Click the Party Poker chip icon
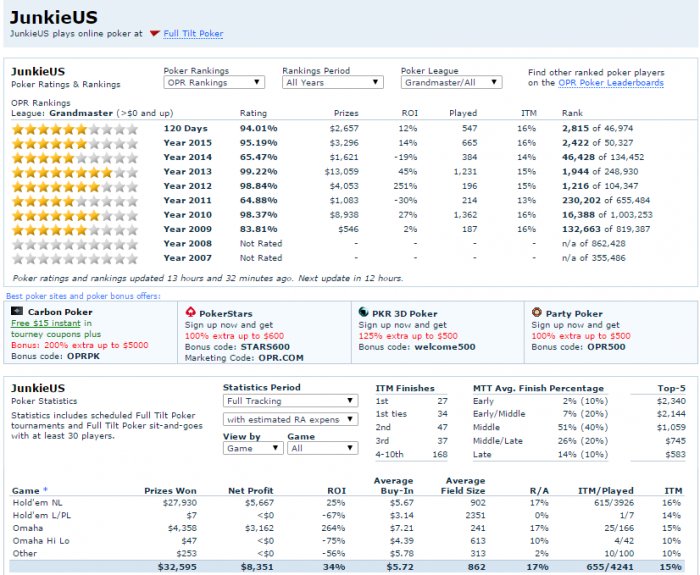This screenshot has height=575, width=700. coord(537,312)
